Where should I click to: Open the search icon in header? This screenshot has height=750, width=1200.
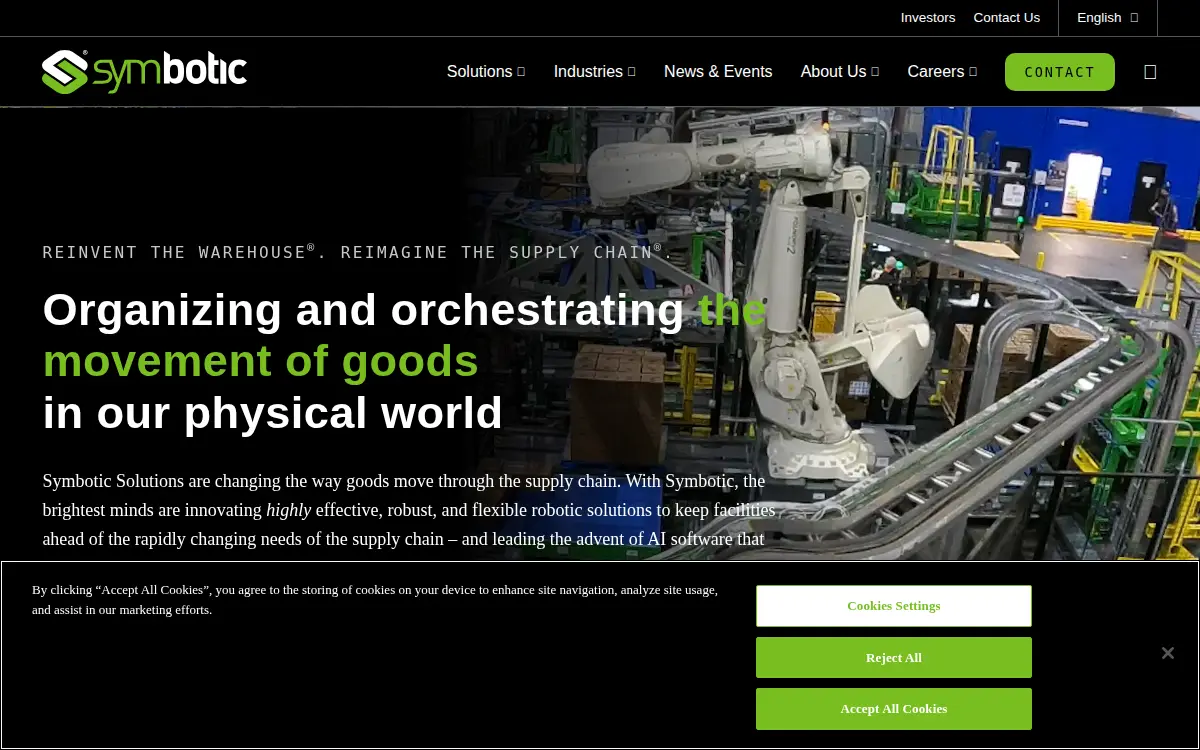click(1150, 72)
